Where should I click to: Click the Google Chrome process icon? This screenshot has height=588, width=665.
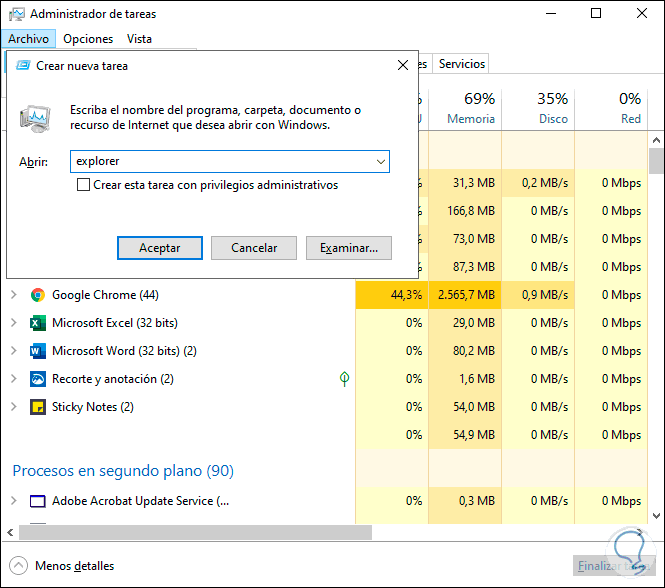point(38,295)
